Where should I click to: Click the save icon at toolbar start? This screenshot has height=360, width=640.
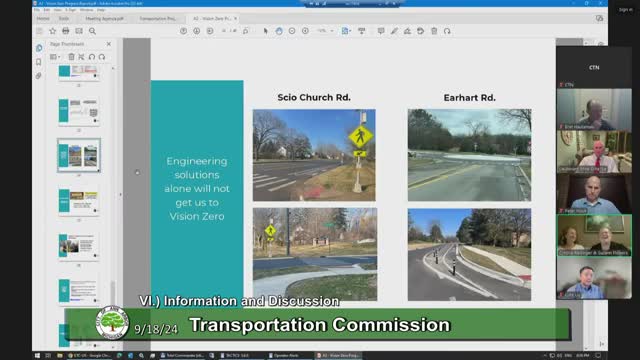coord(40,31)
